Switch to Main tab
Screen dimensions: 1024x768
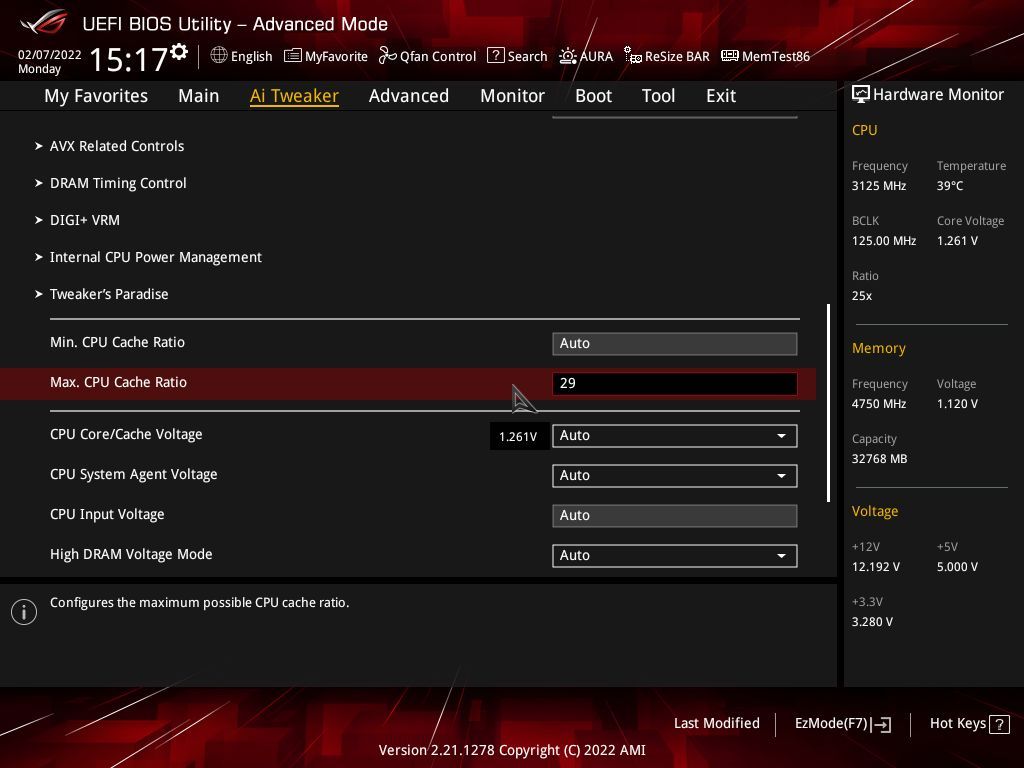coord(199,96)
